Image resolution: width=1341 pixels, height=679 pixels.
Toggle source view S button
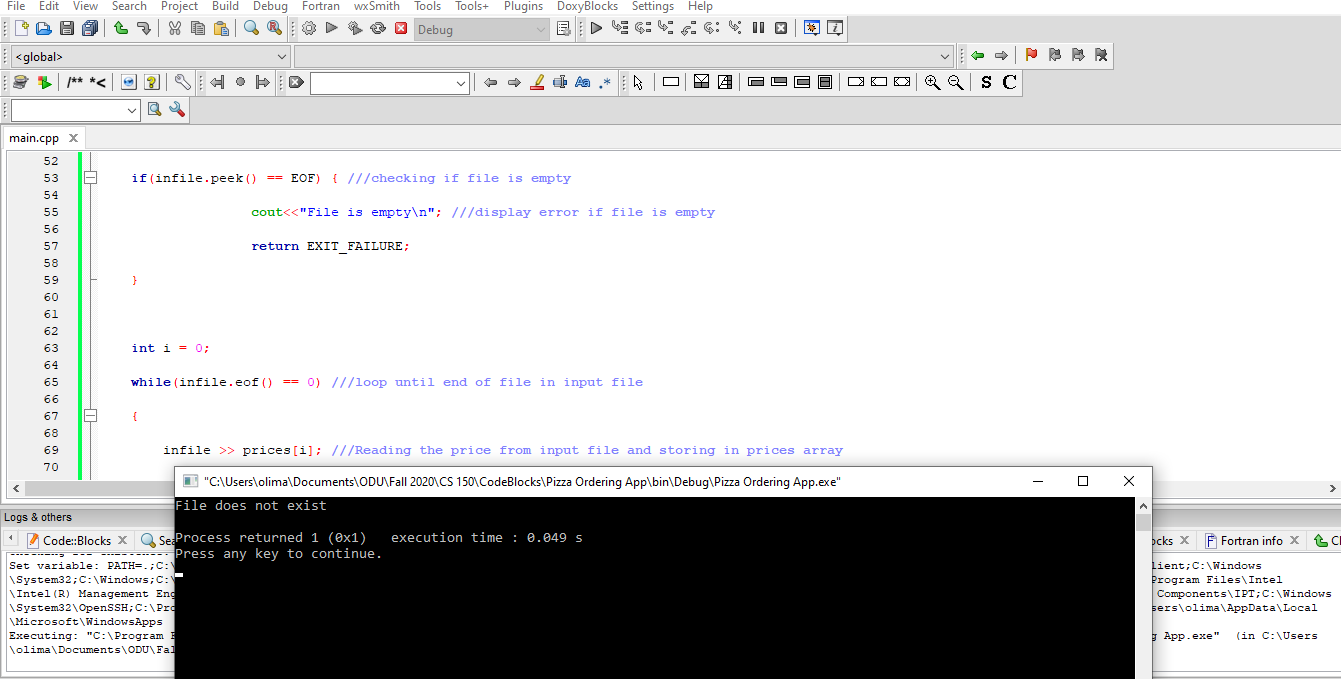pos(986,82)
